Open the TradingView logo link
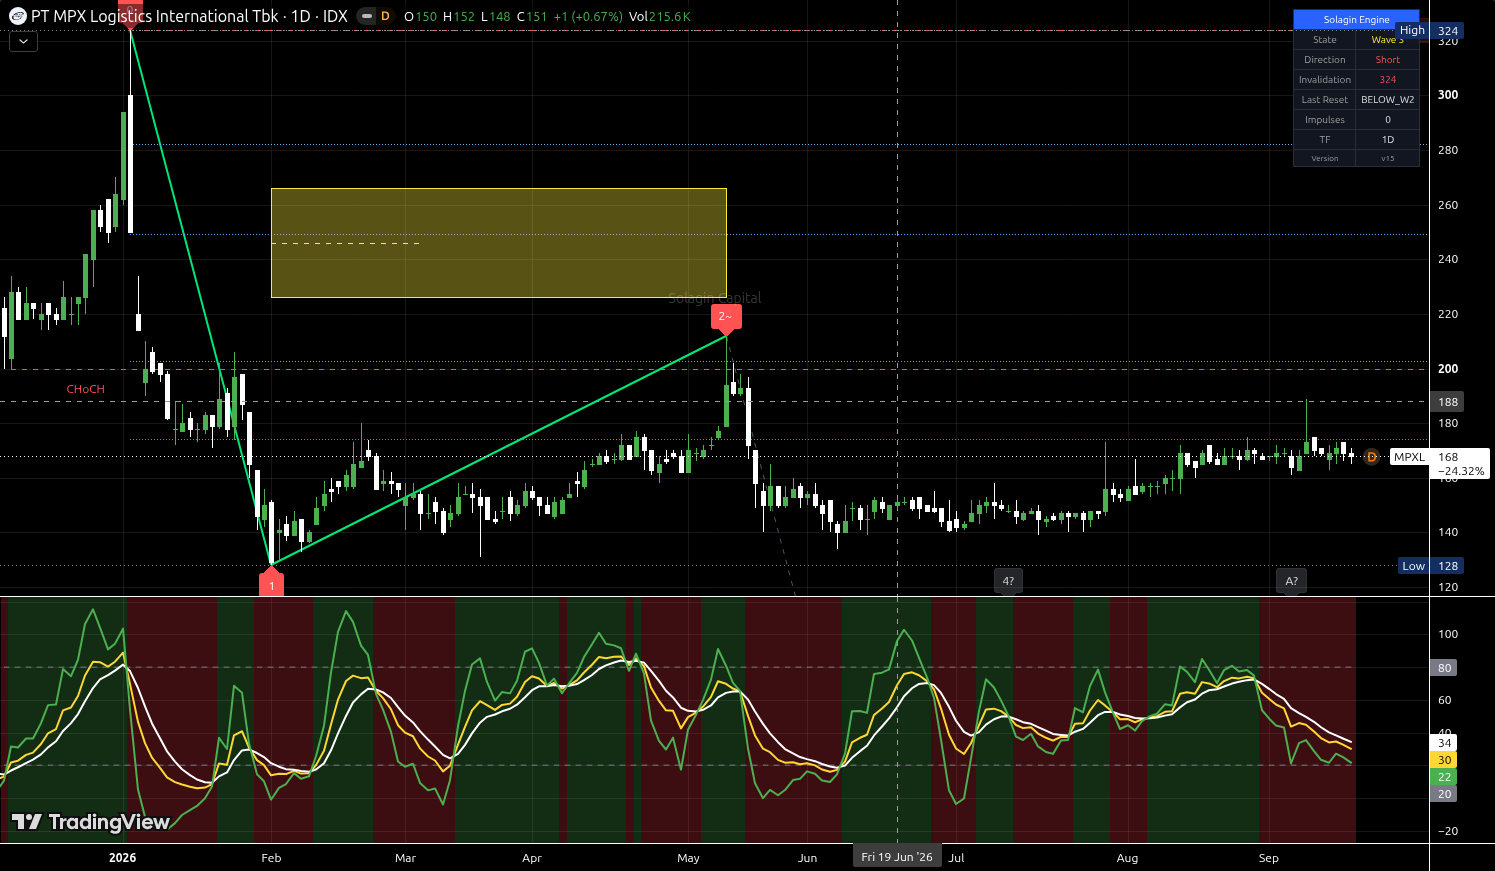Screen dimensions: 1495x871 tap(90, 822)
